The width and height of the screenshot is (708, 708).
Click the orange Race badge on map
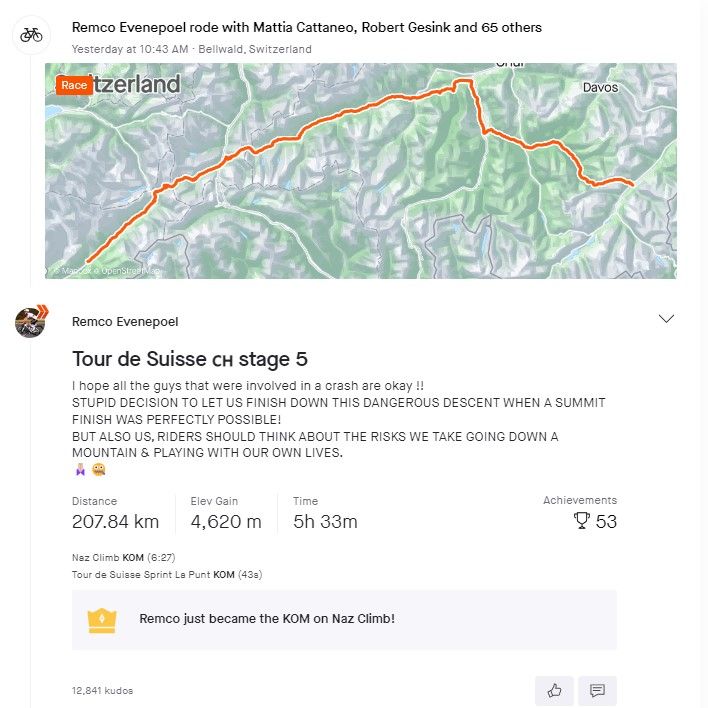tap(74, 85)
